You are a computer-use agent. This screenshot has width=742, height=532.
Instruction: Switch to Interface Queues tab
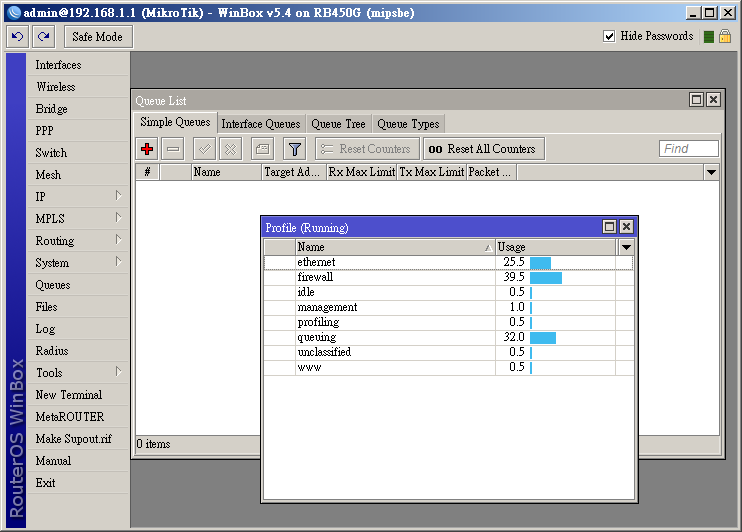[261, 124]
